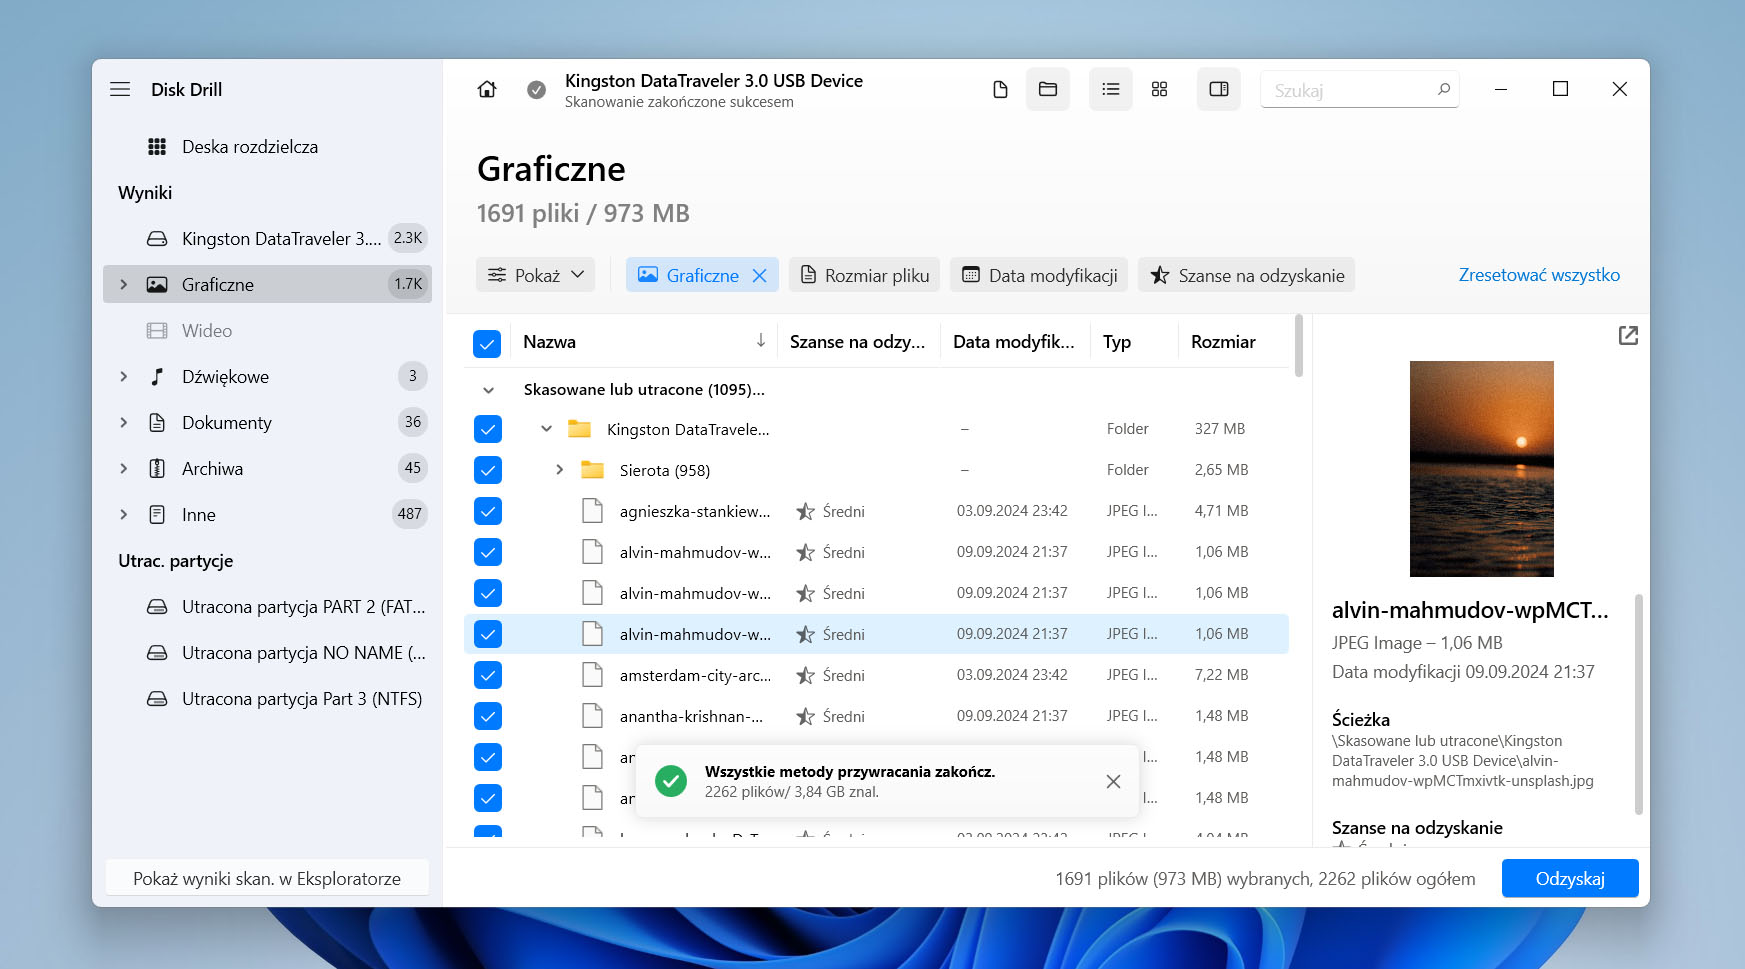The image size is (1745, 969).
Task: Sort by the Rozmiar column header
Action: [1223, 342]
